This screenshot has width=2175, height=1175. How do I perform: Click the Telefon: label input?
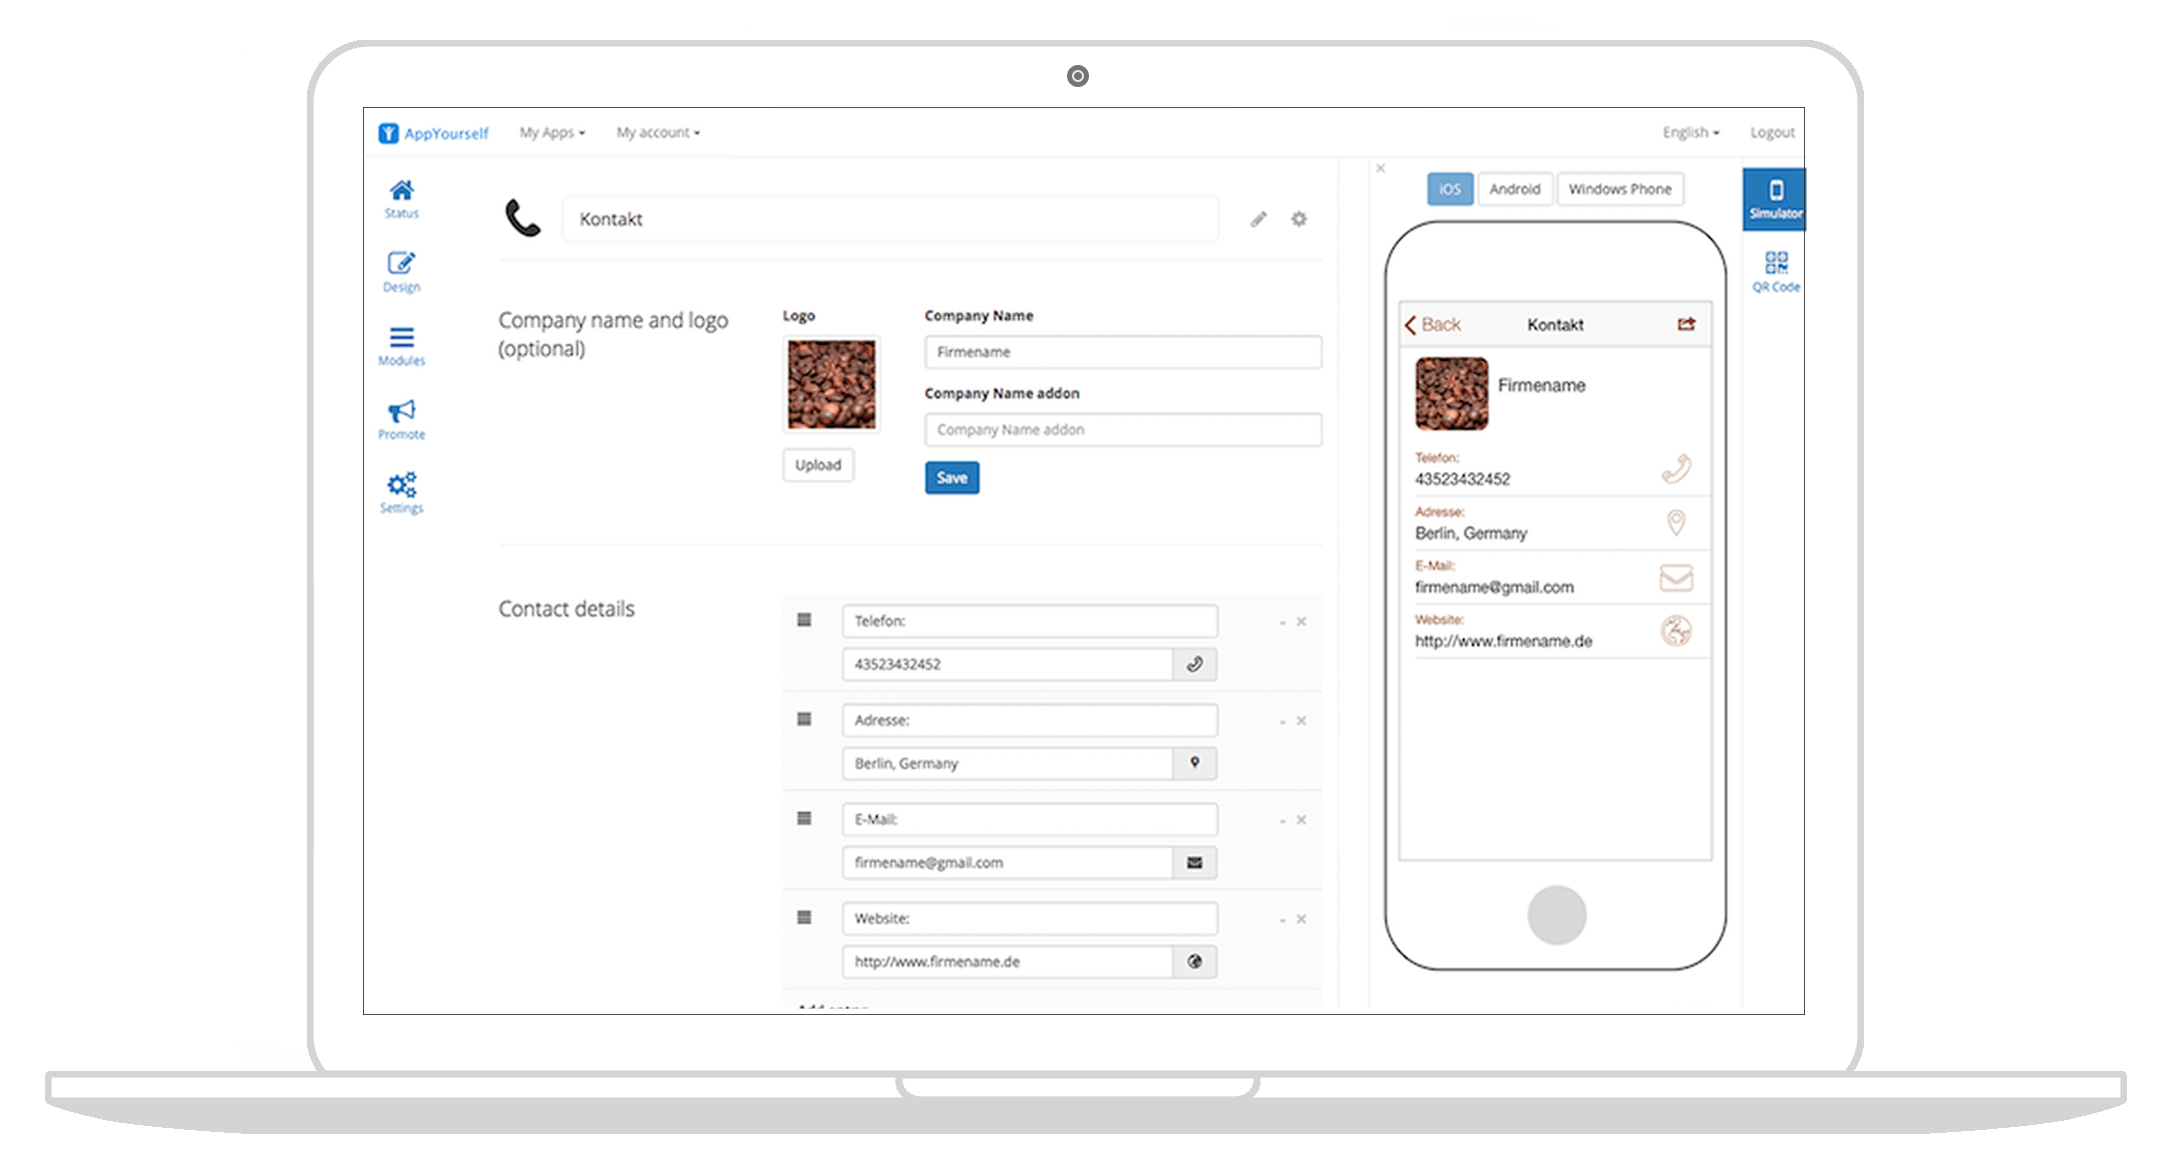pos(1030,621)
